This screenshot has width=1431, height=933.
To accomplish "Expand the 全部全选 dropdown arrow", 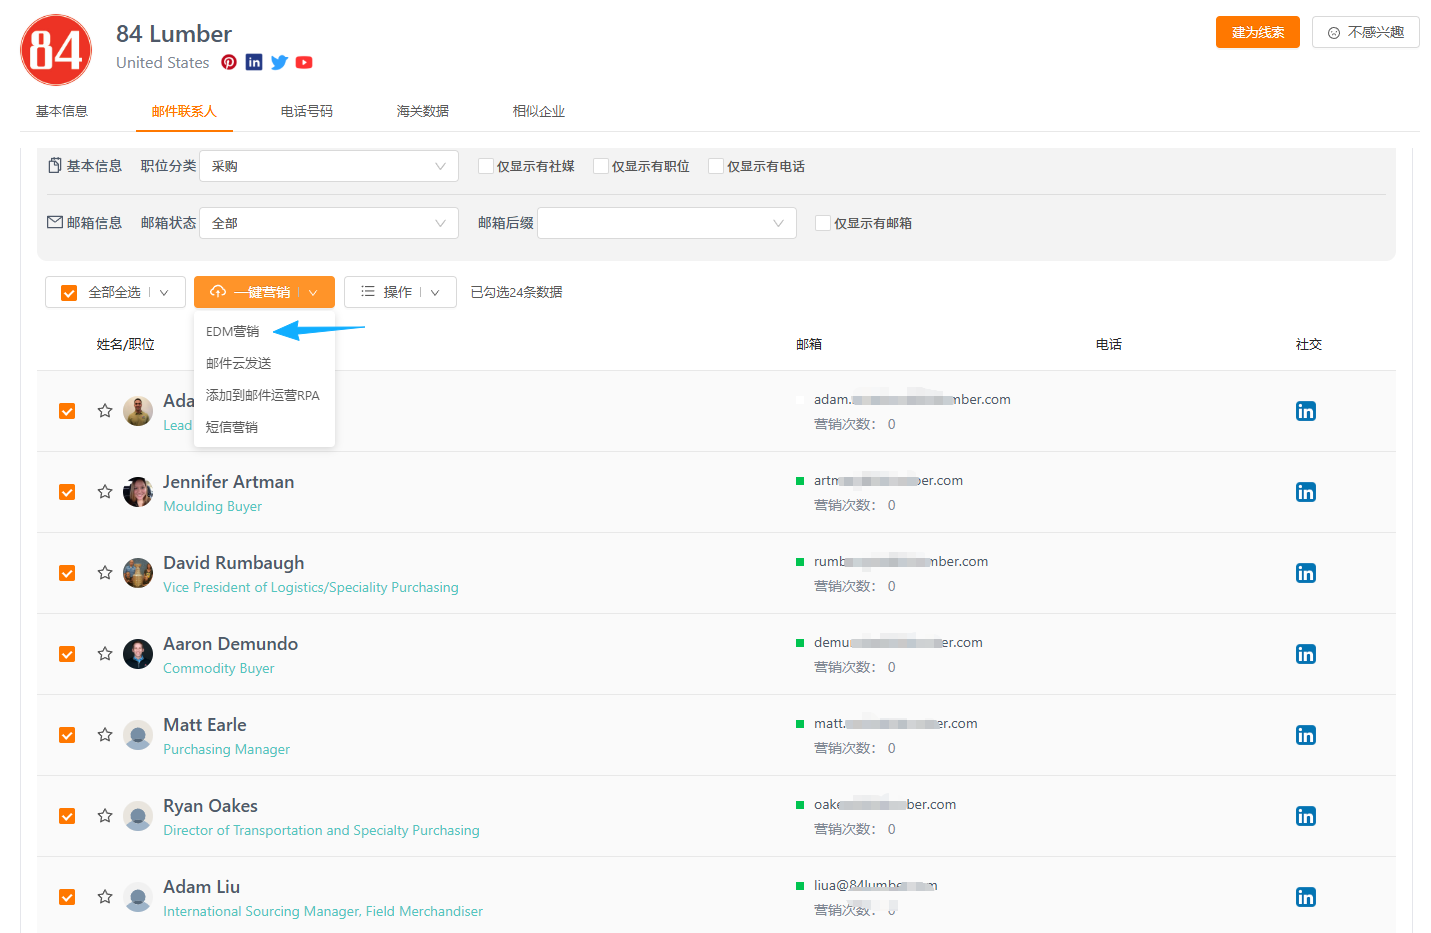I will [x=164, y=293].
